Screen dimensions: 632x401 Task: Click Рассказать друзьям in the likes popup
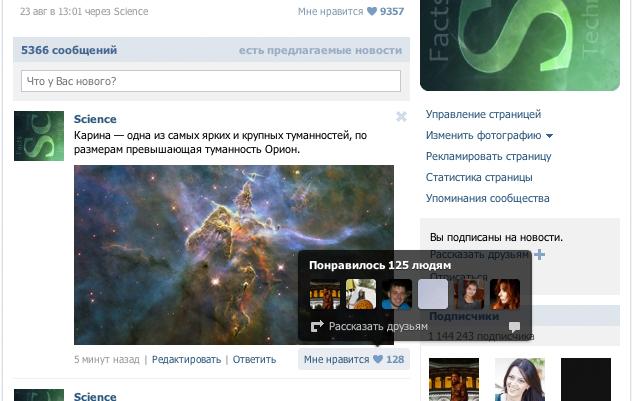tap(378, 326)
